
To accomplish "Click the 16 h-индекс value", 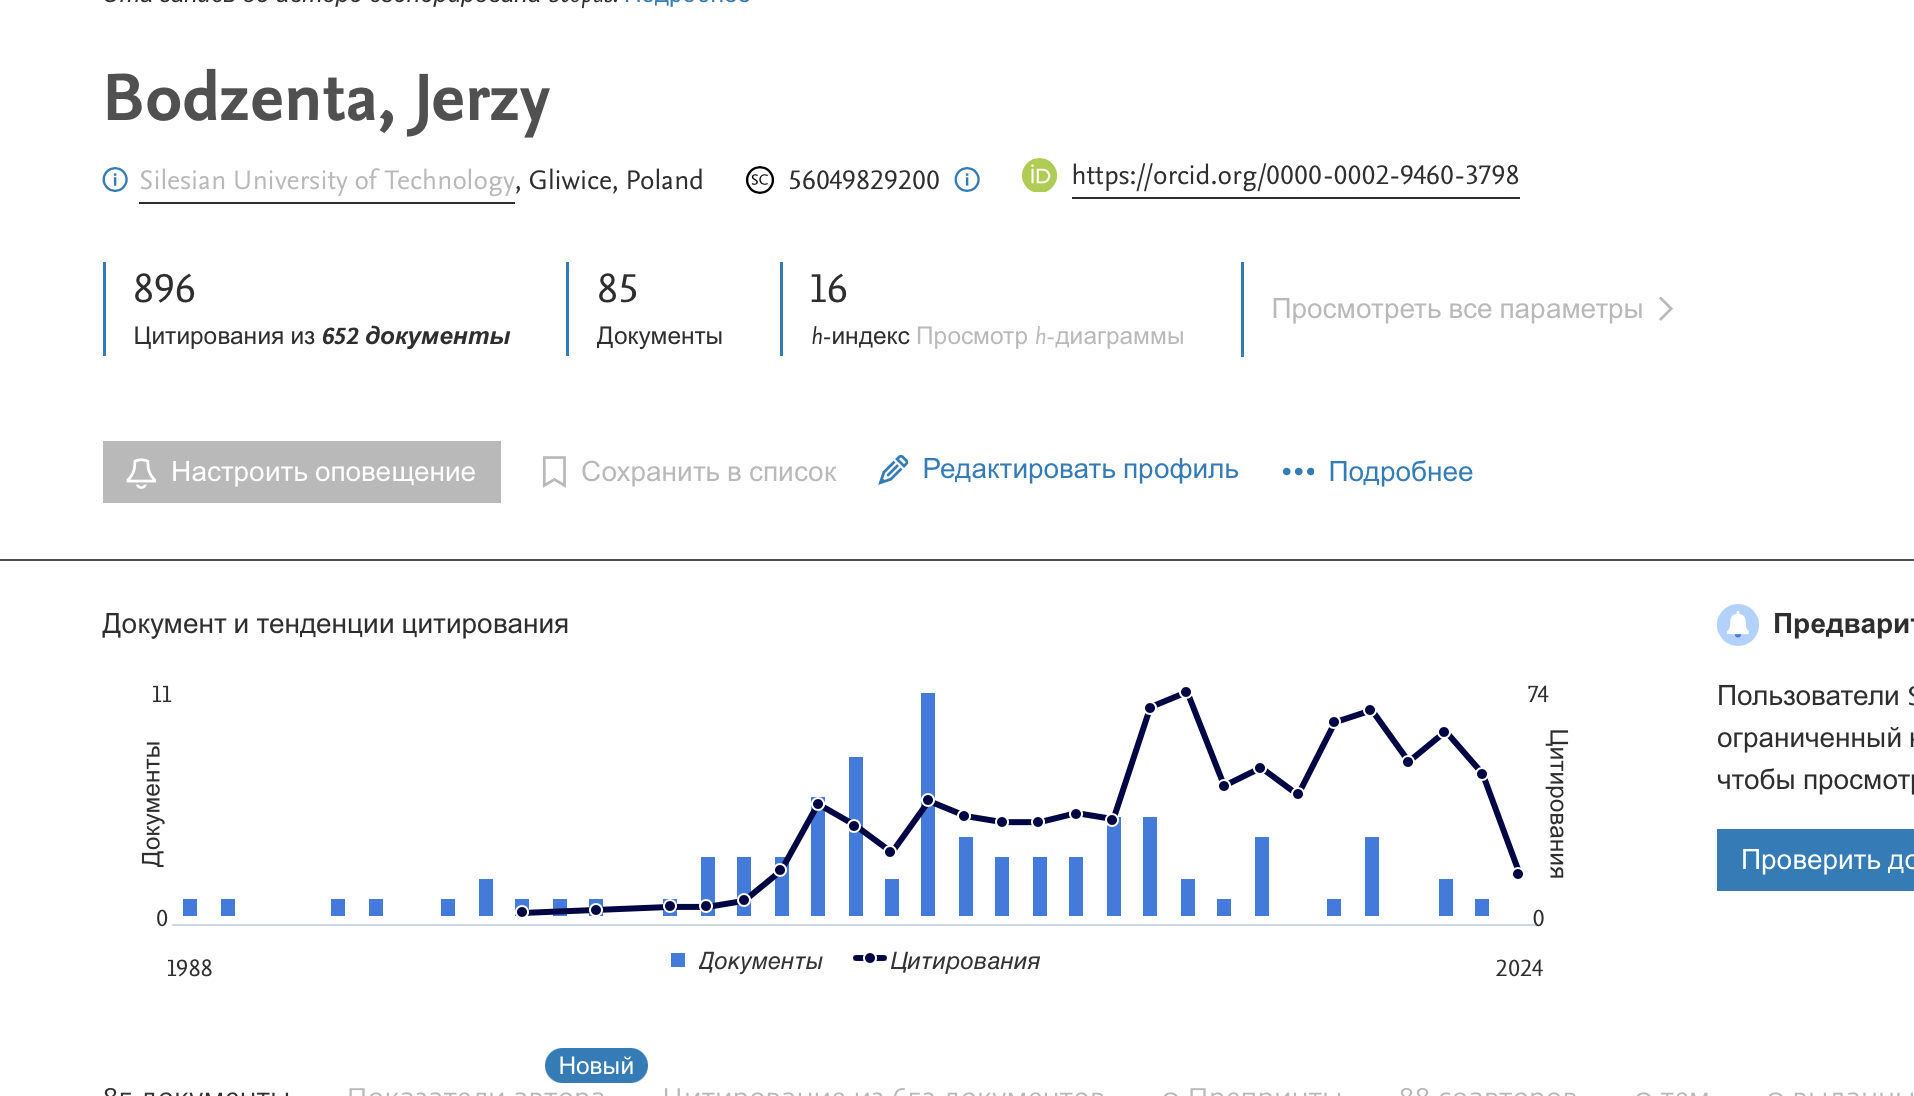I will point(828,289).
